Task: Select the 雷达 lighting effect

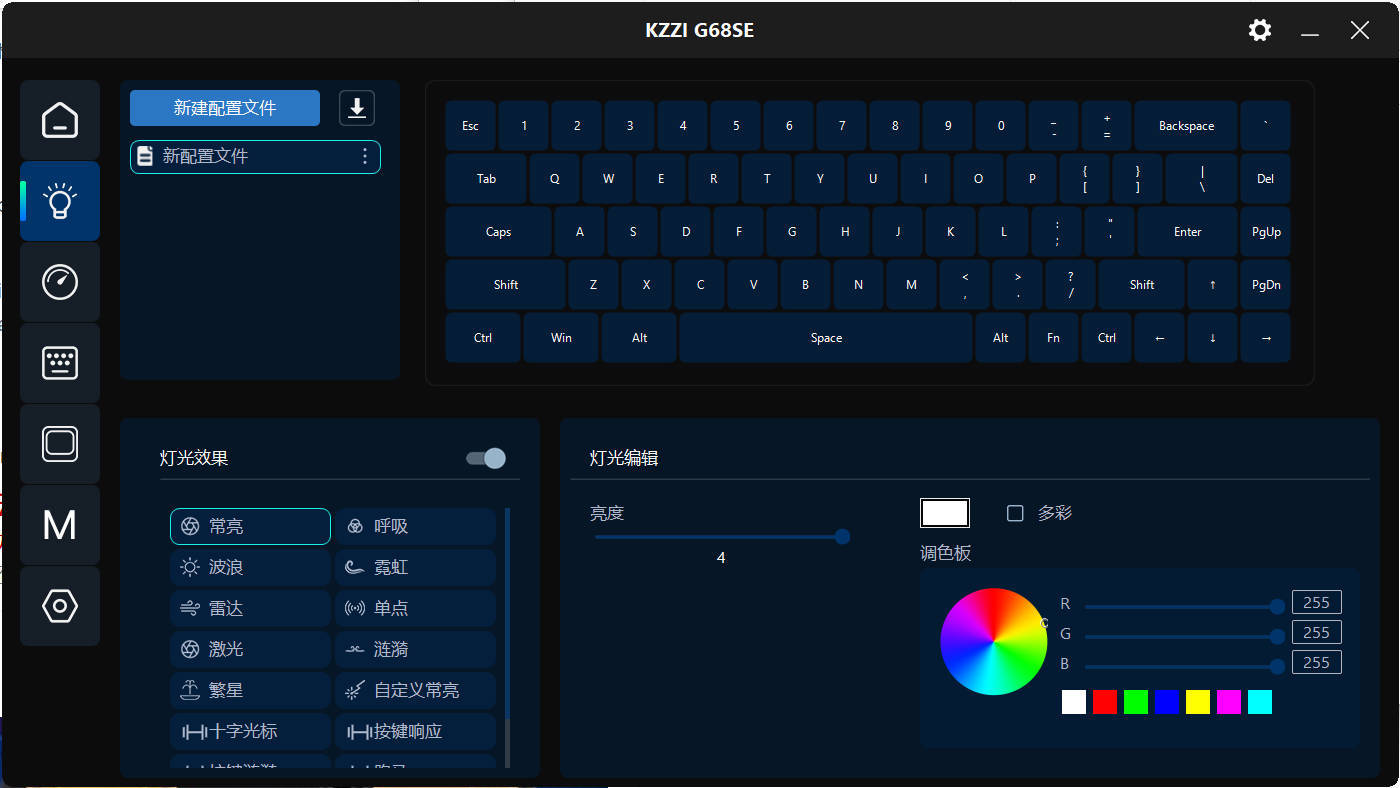Action: click(250, 609)
